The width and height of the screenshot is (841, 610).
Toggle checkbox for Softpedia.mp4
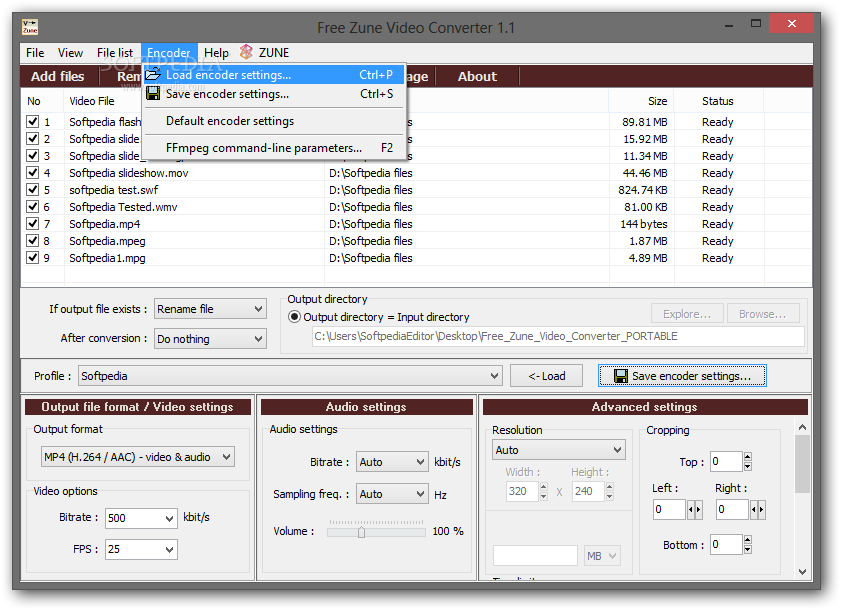(33, 224)
